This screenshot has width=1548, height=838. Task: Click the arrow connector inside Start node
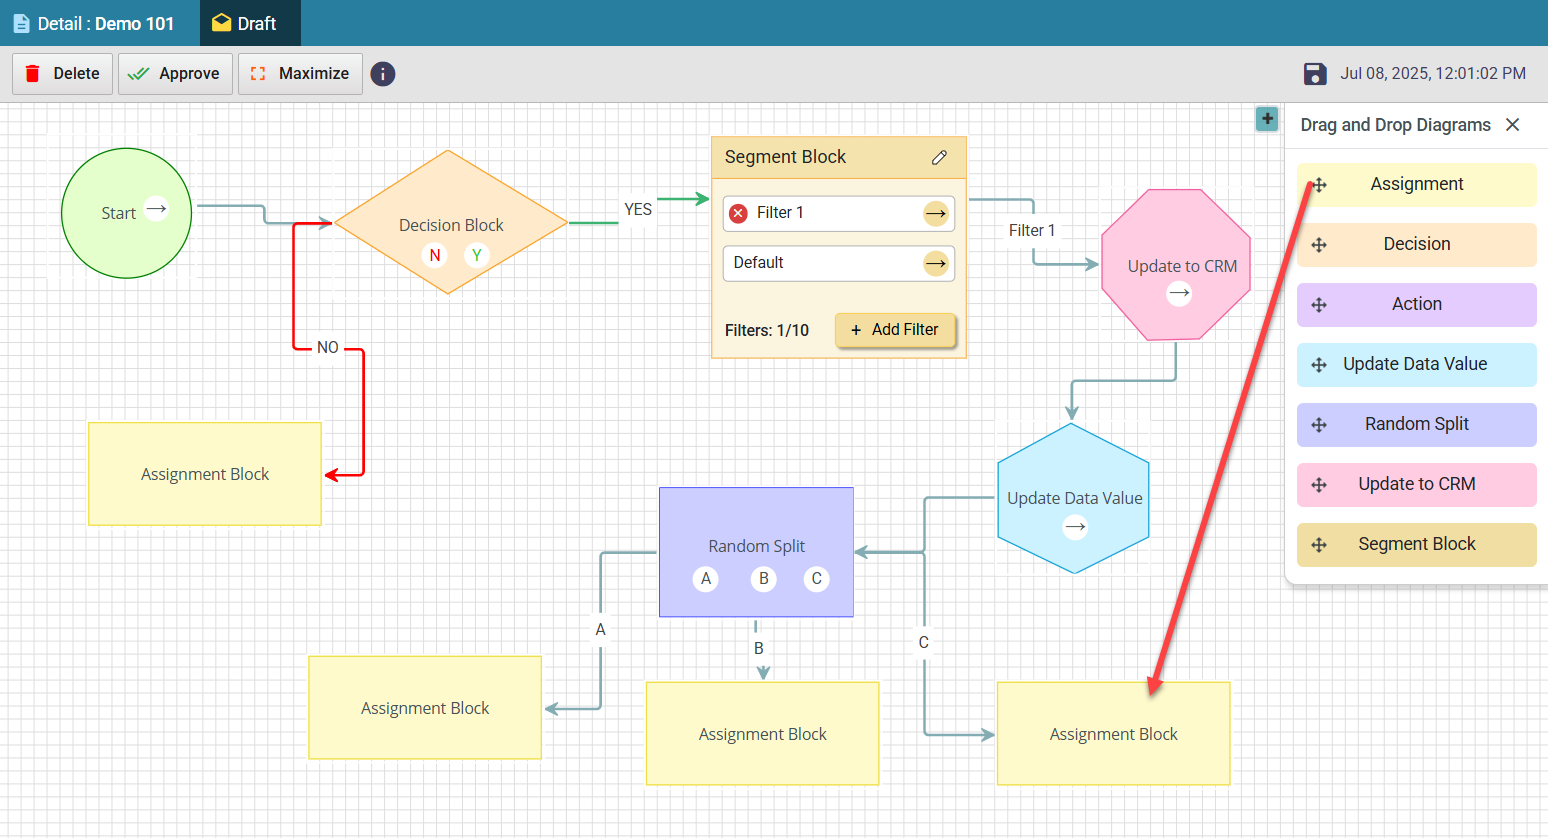[156, 209]
